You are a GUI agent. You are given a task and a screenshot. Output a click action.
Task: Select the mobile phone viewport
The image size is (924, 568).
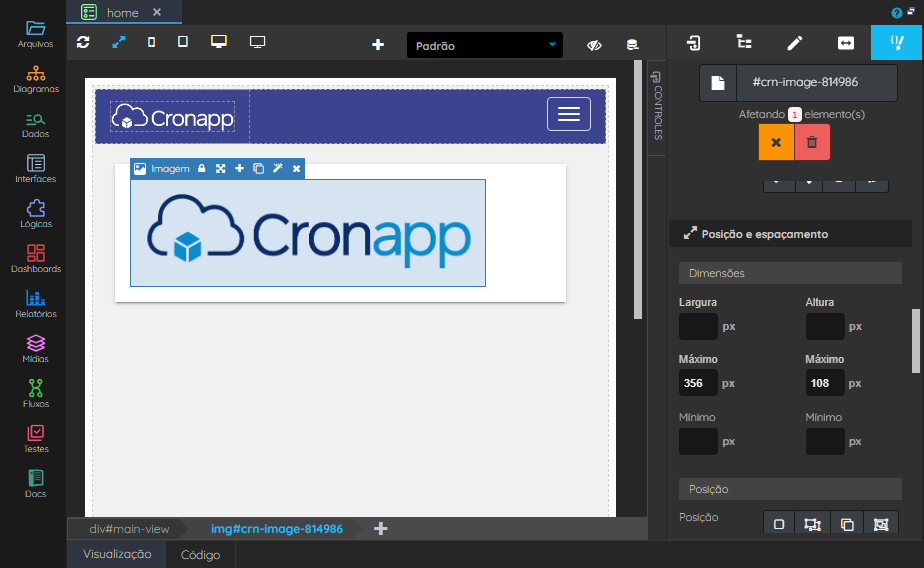tap(151, 42)
